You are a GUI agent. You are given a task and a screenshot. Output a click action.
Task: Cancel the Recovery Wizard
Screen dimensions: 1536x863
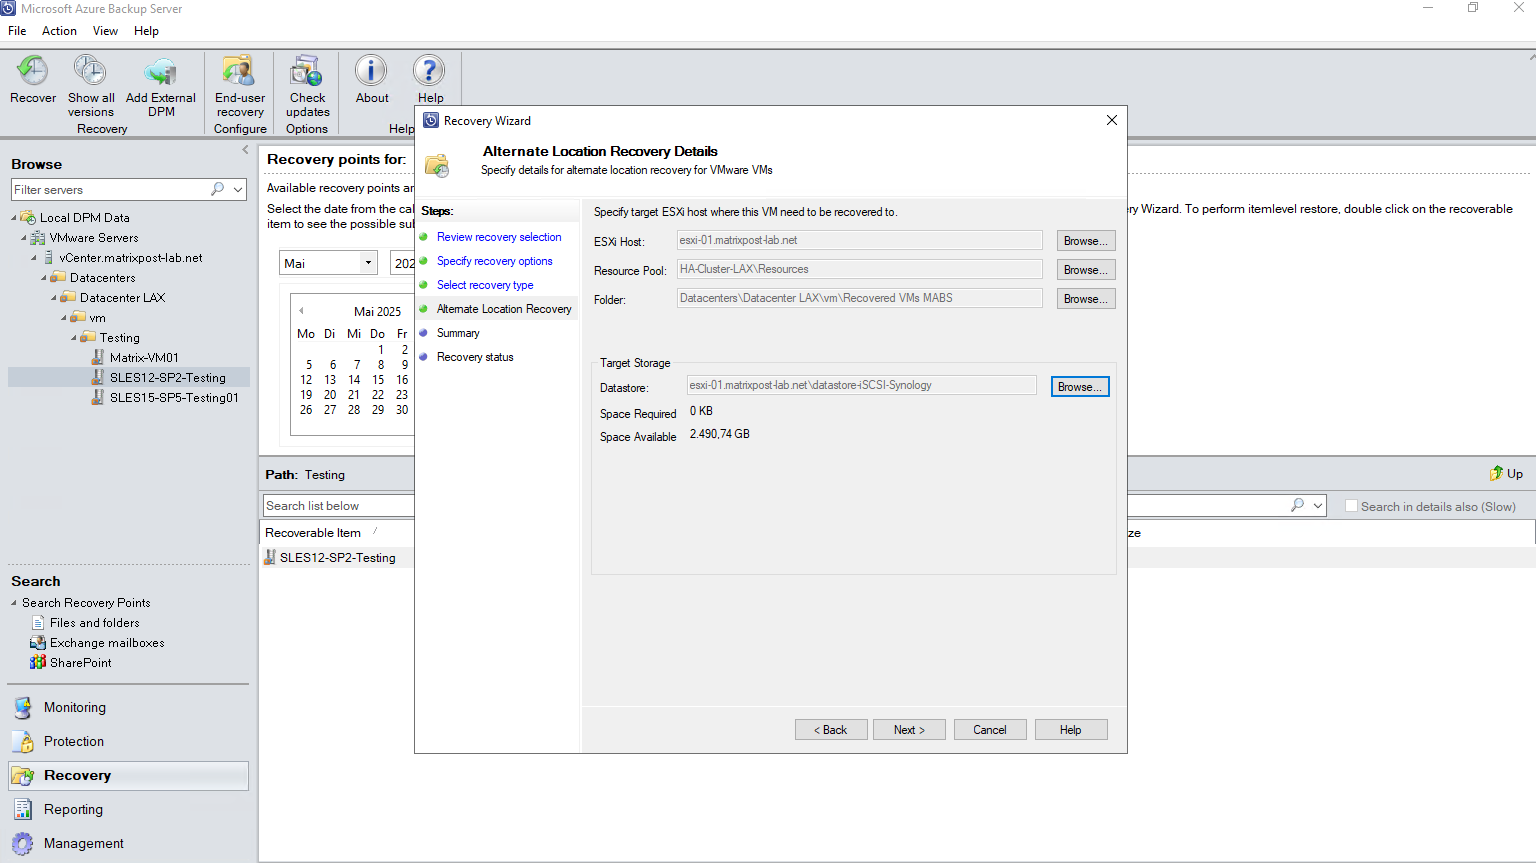tap(990, 730)
